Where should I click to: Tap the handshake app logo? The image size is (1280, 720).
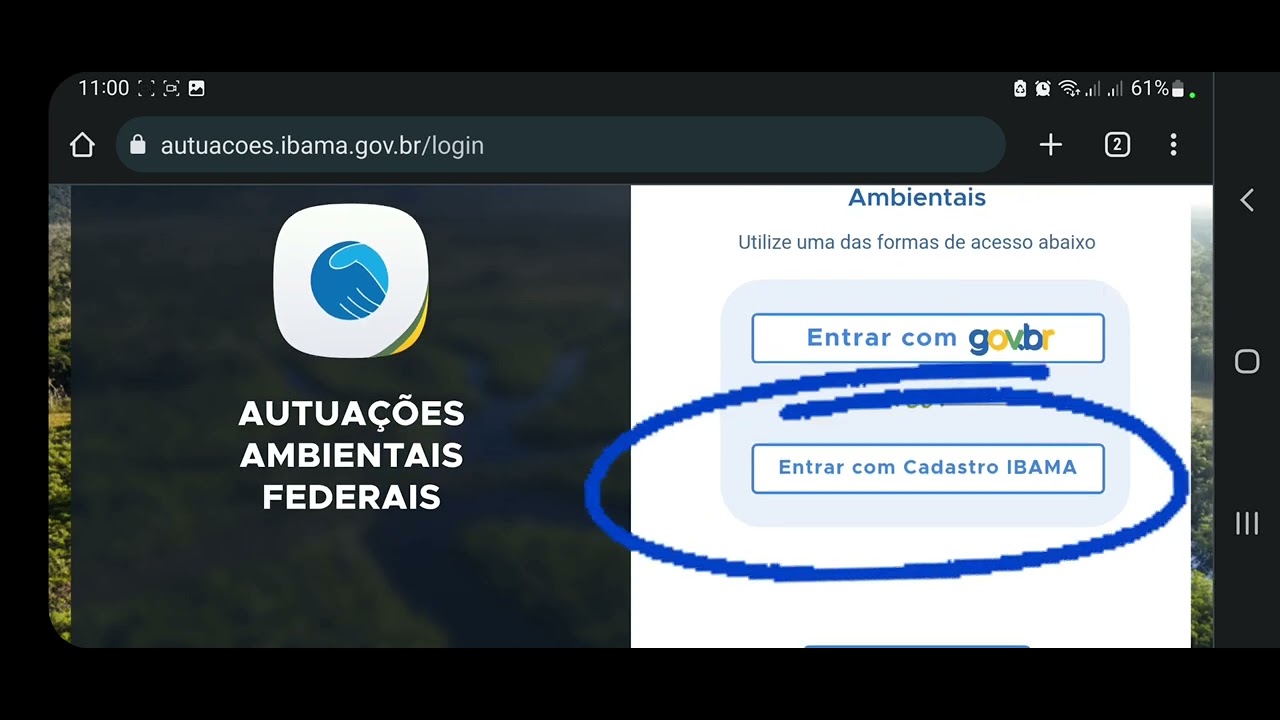click(351, 280)
